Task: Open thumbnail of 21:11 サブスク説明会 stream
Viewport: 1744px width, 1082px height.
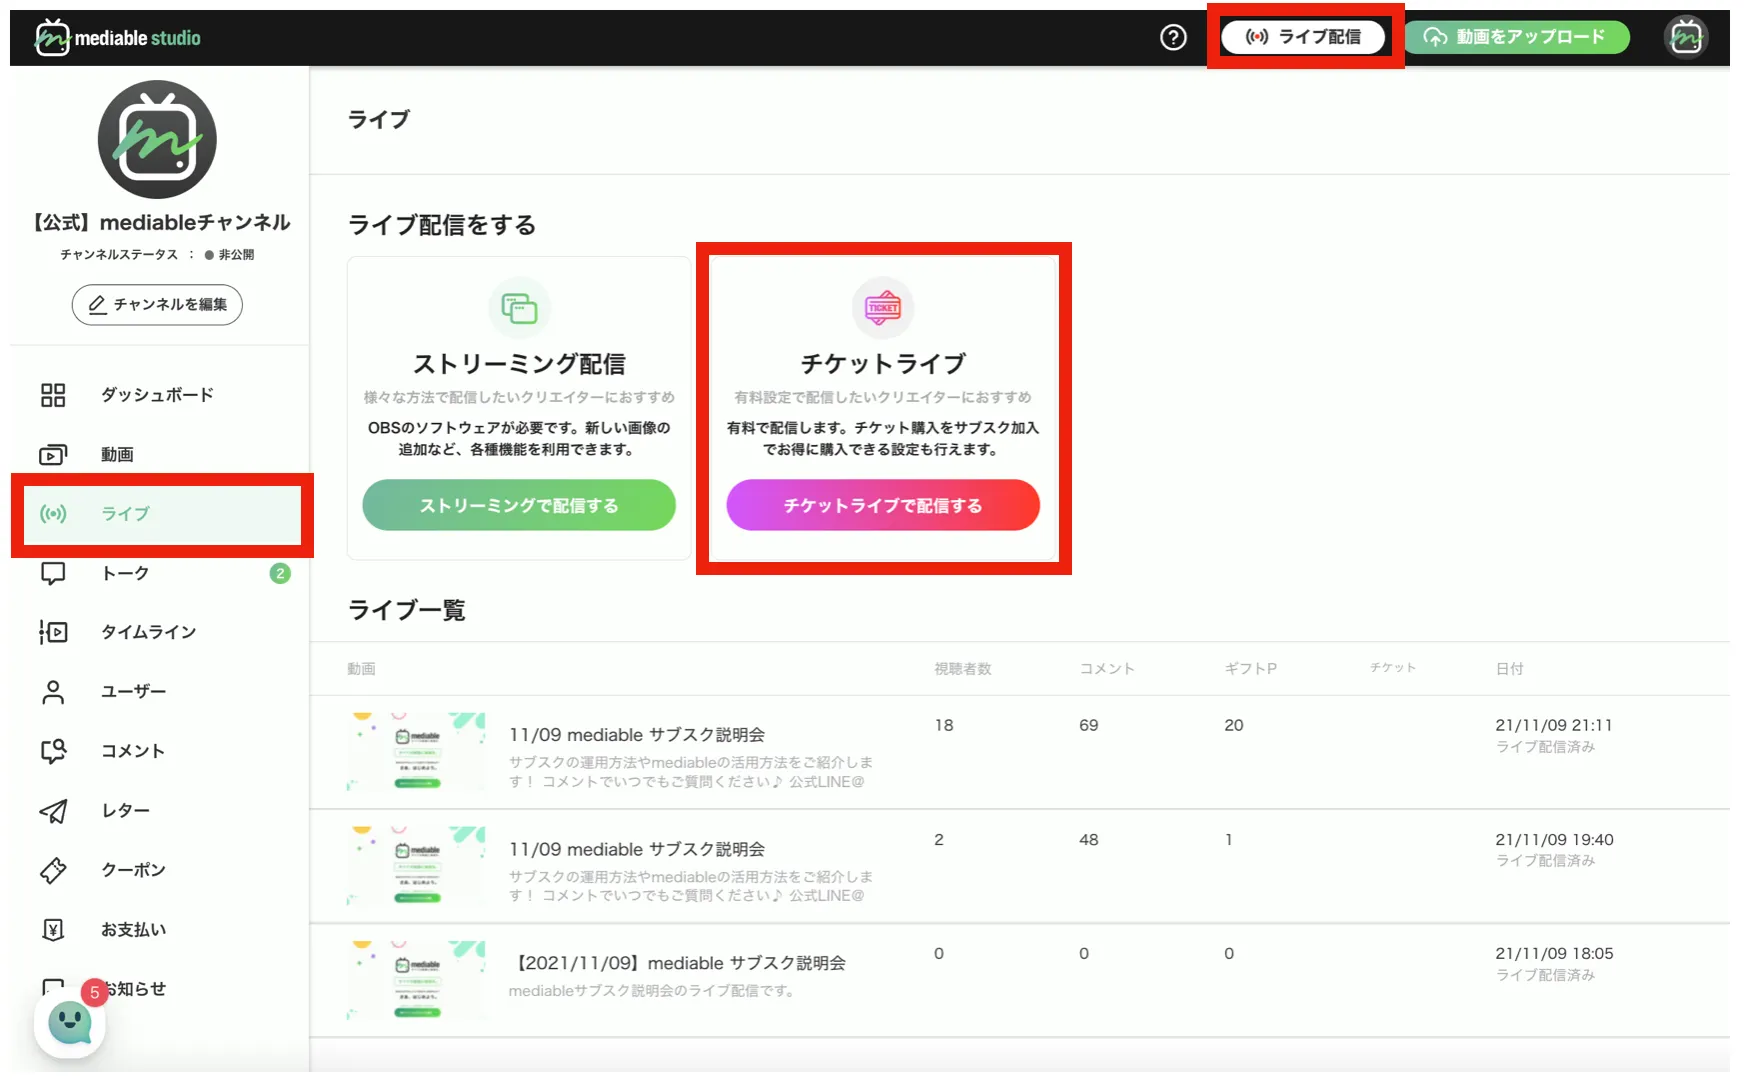Action: (x=416, y=752)
